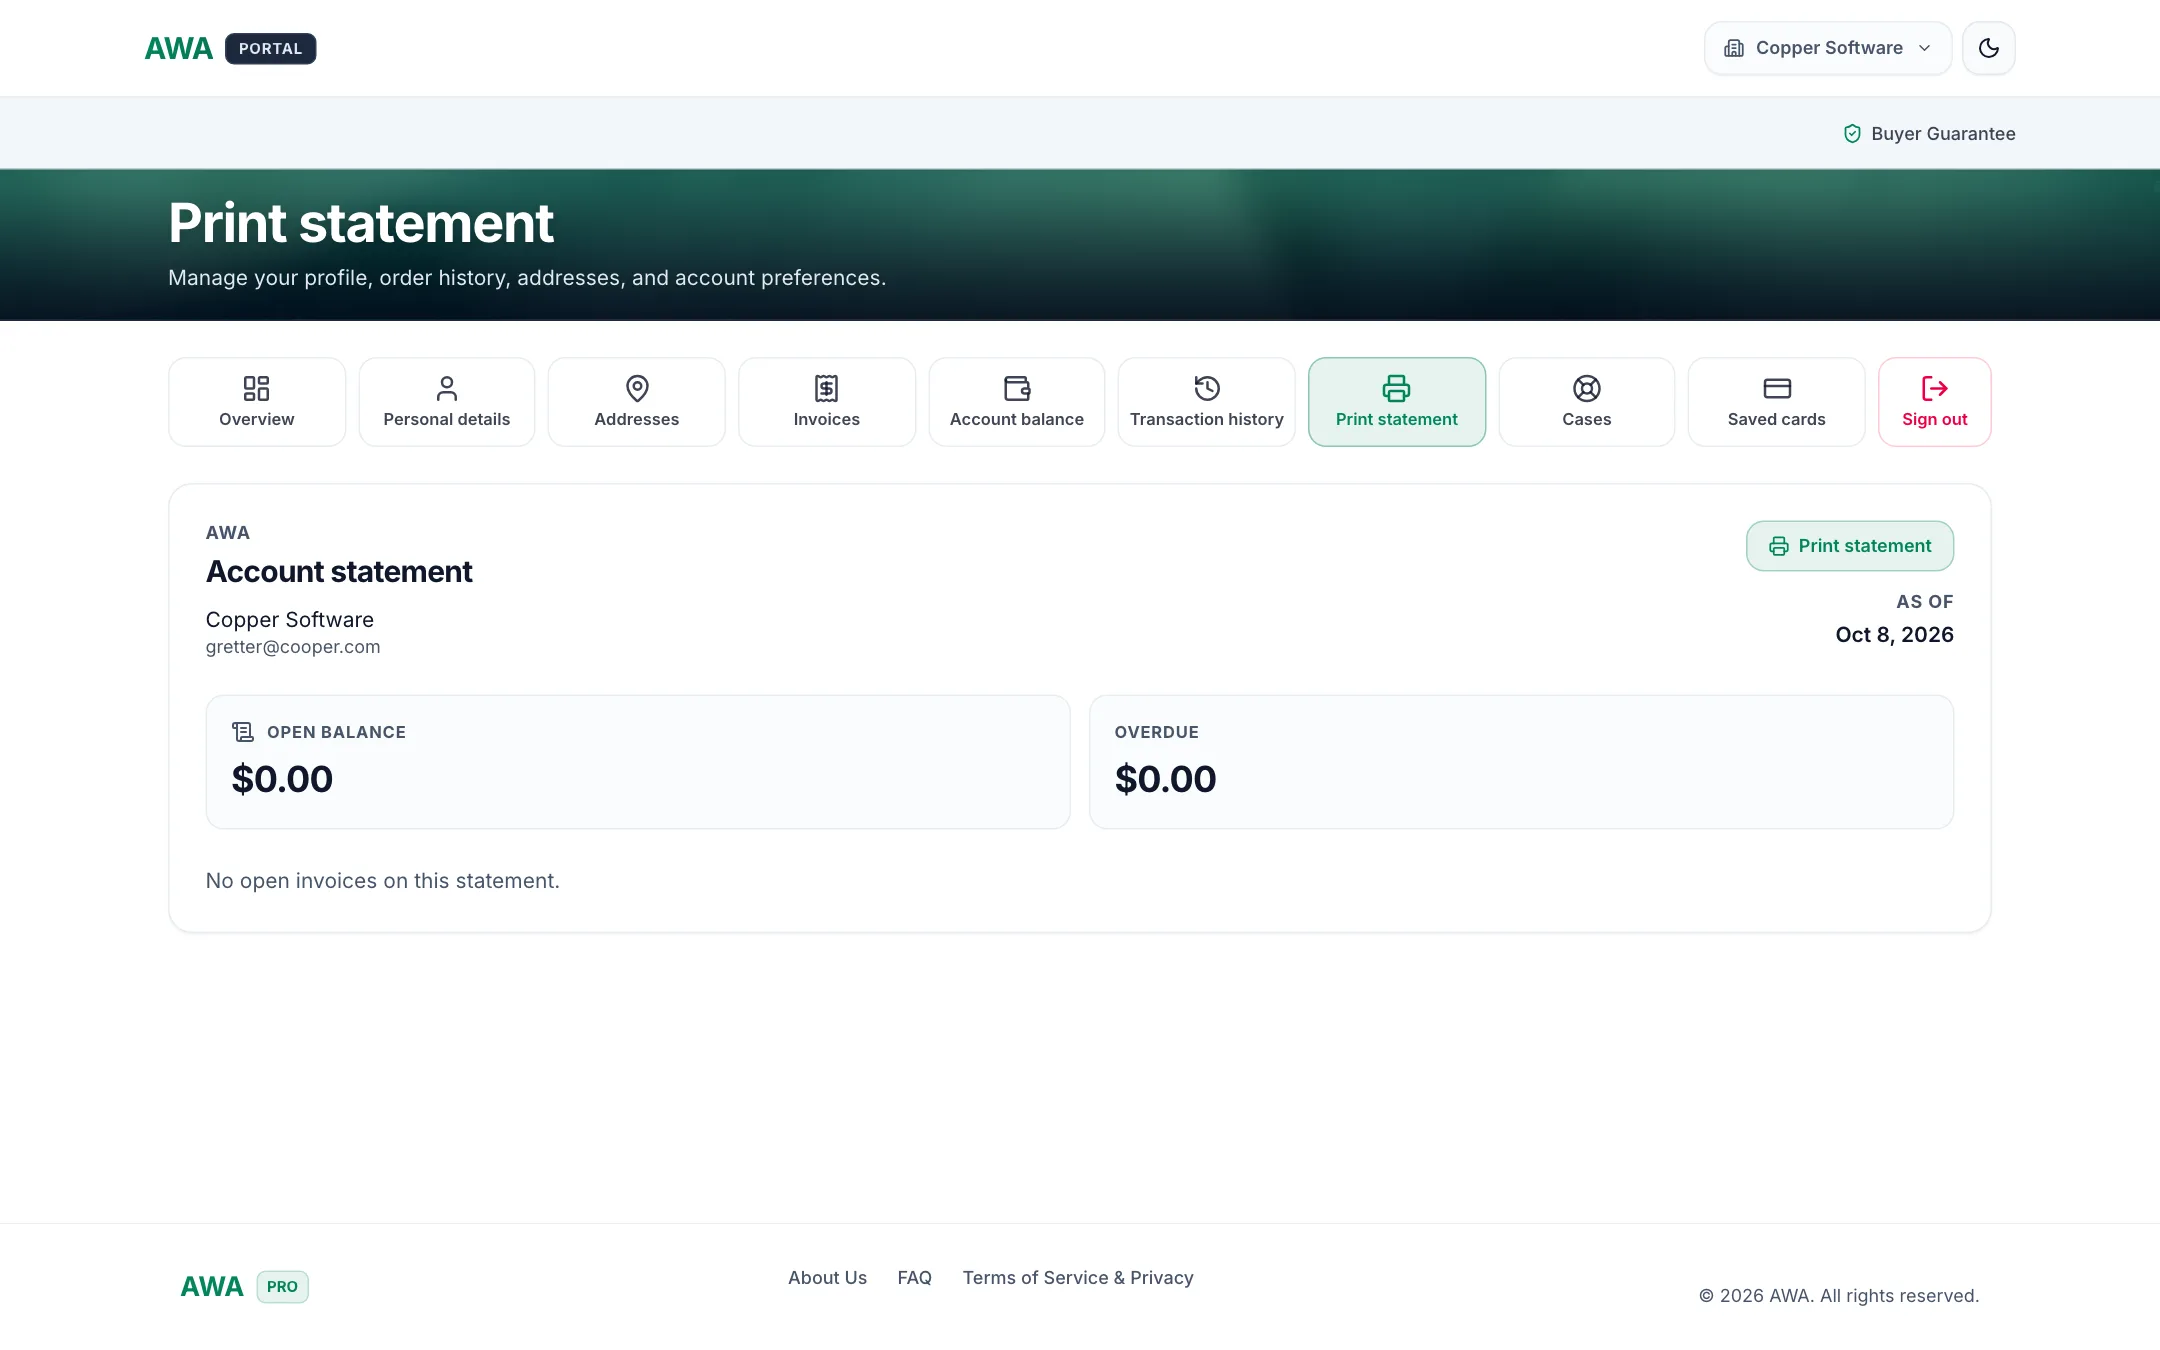The height and width of the screenshot is (1350, 2160).
Task: Select the Account balance tab label
Action: tap(1017, 419)
